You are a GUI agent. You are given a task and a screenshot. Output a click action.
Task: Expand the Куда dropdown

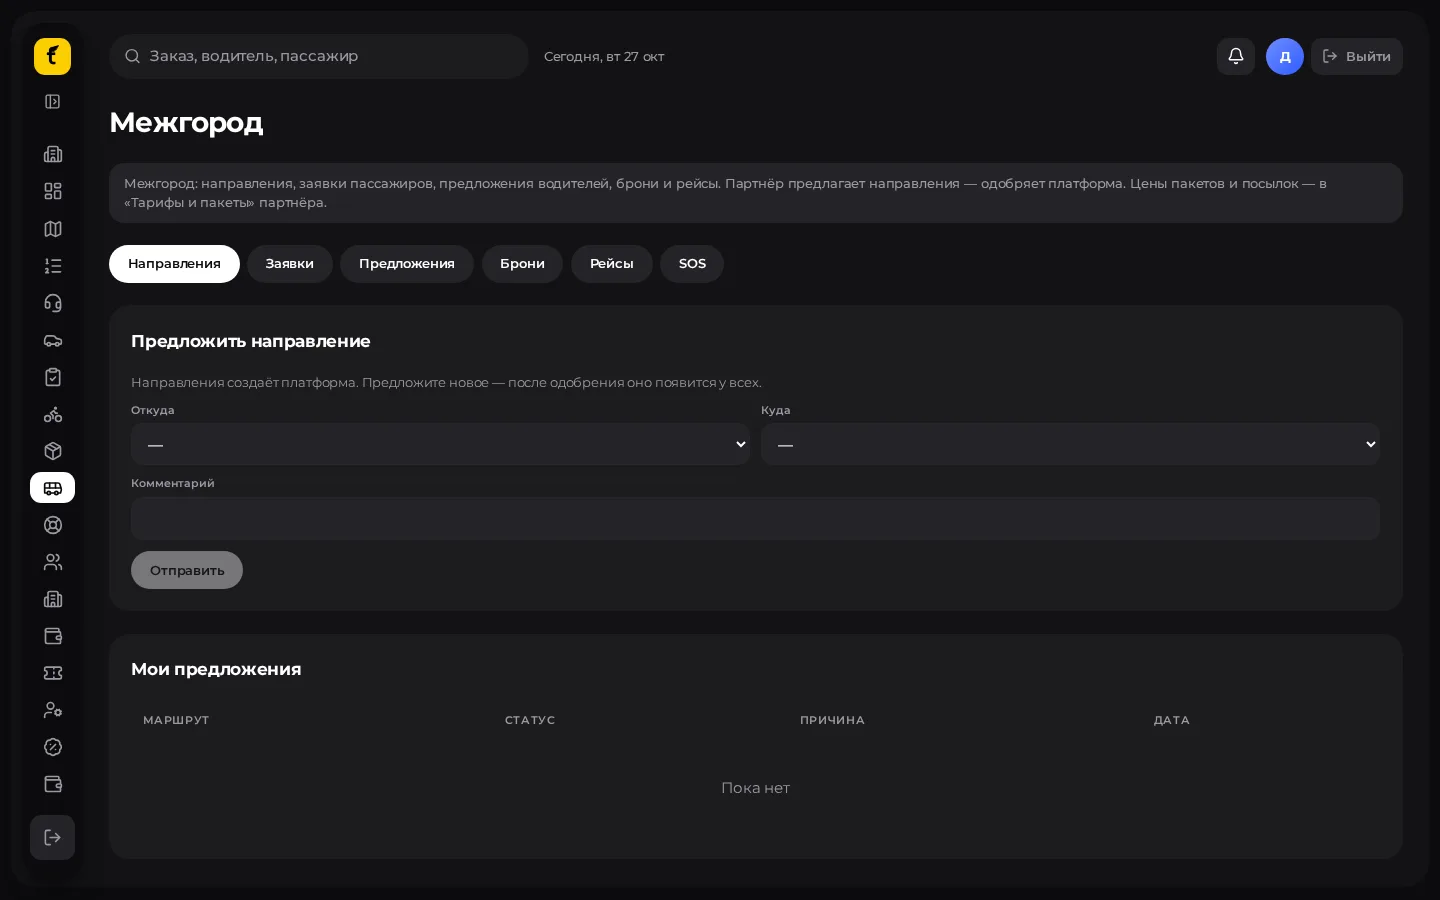[1071, 444]
